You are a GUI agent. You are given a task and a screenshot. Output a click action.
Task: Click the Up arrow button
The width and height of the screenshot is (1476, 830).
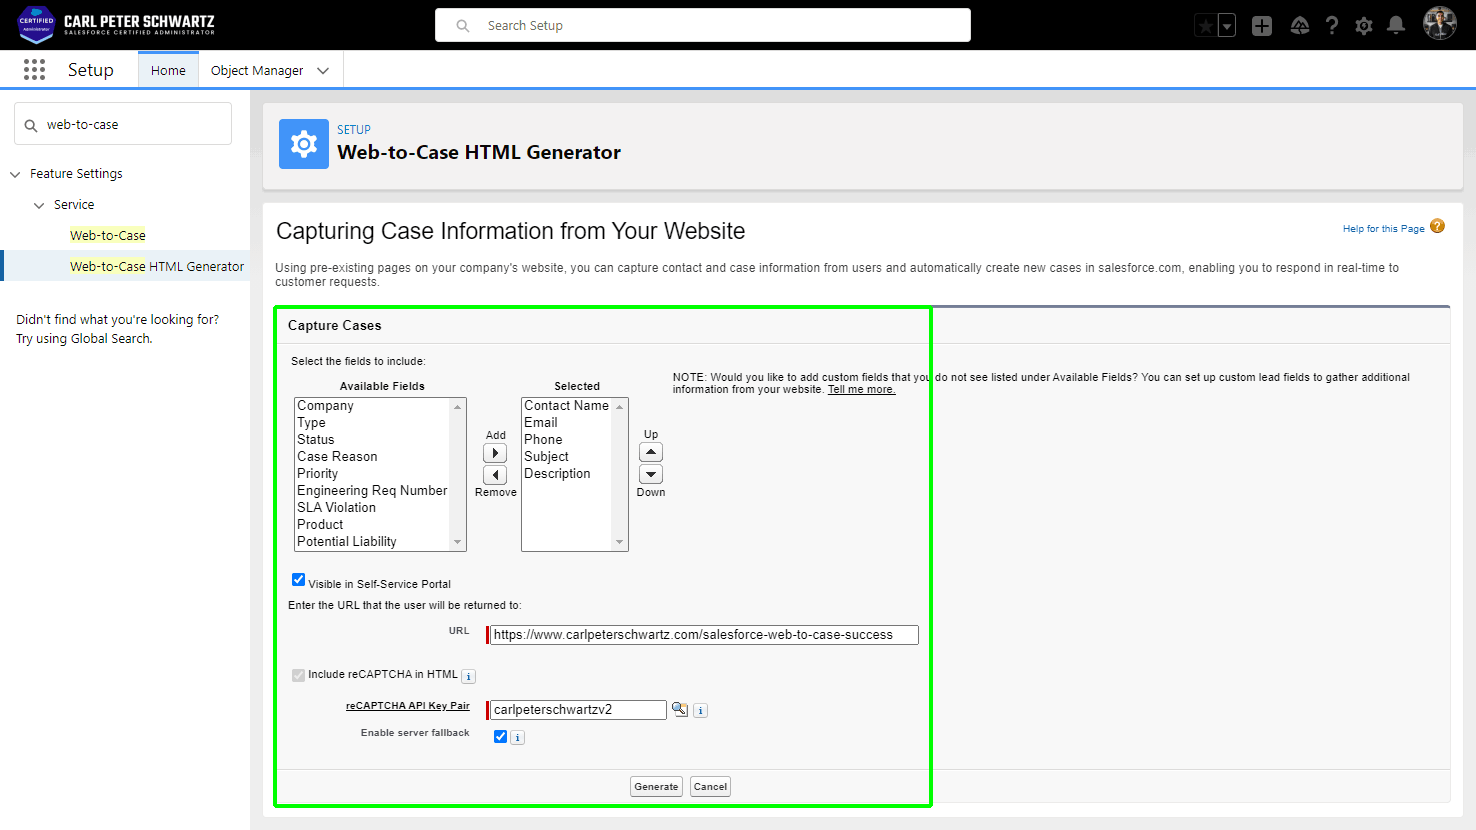(651, 452)
